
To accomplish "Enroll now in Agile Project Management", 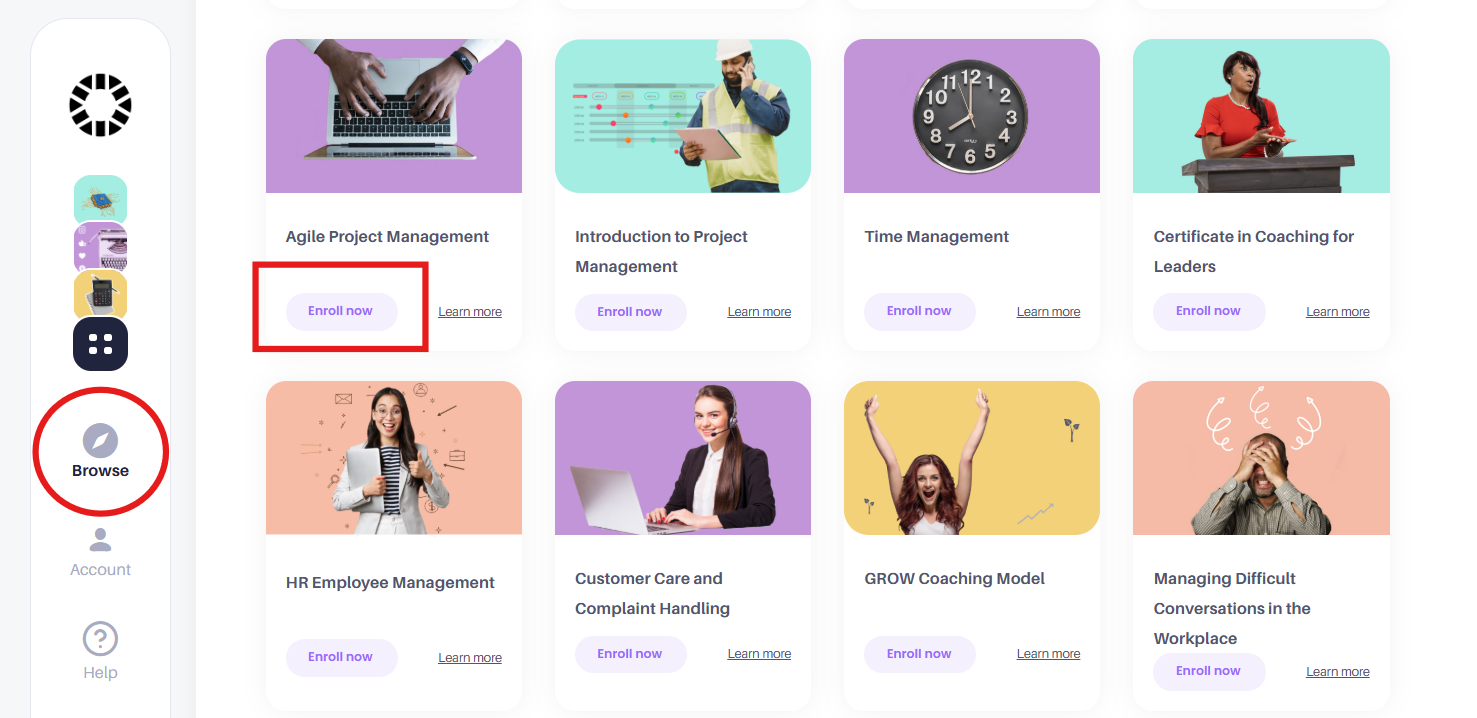I will pos(341,311).
